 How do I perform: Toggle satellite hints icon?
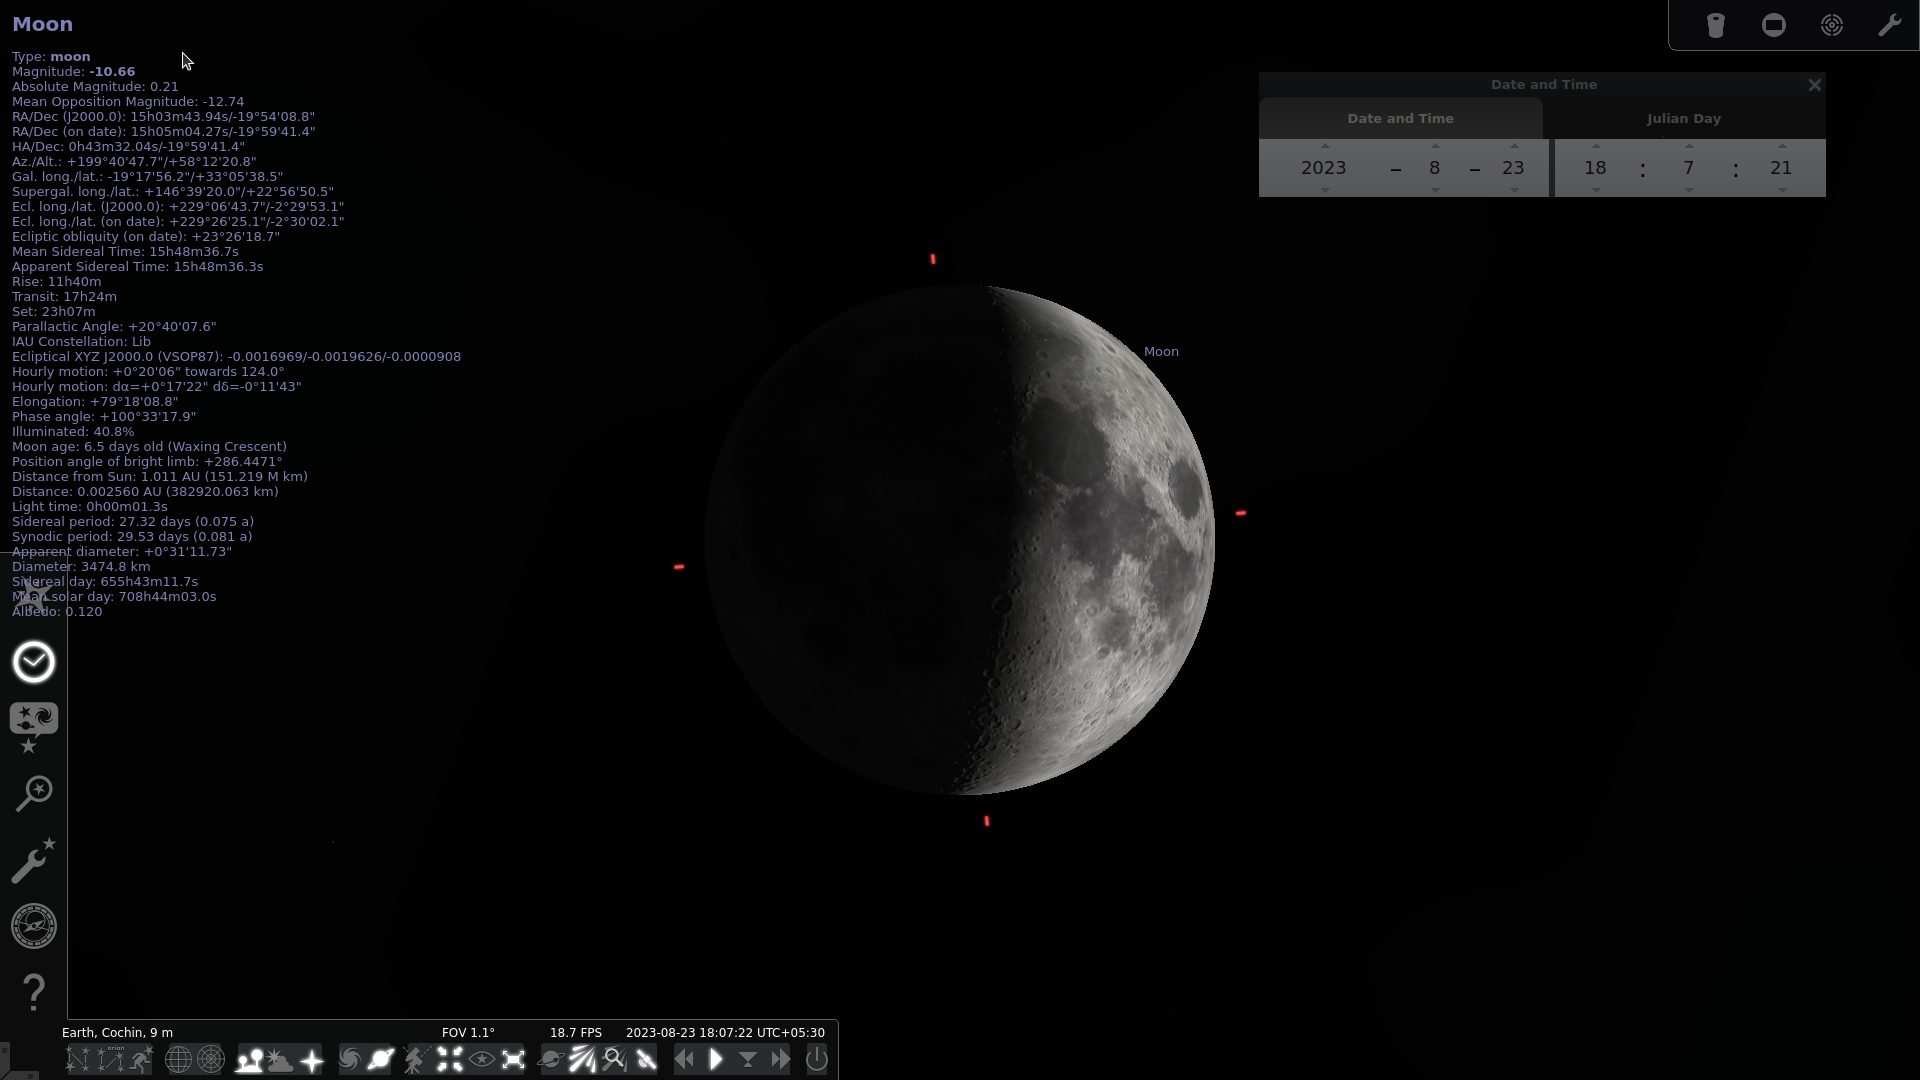pyautogui.click(x=646, y=1059)
